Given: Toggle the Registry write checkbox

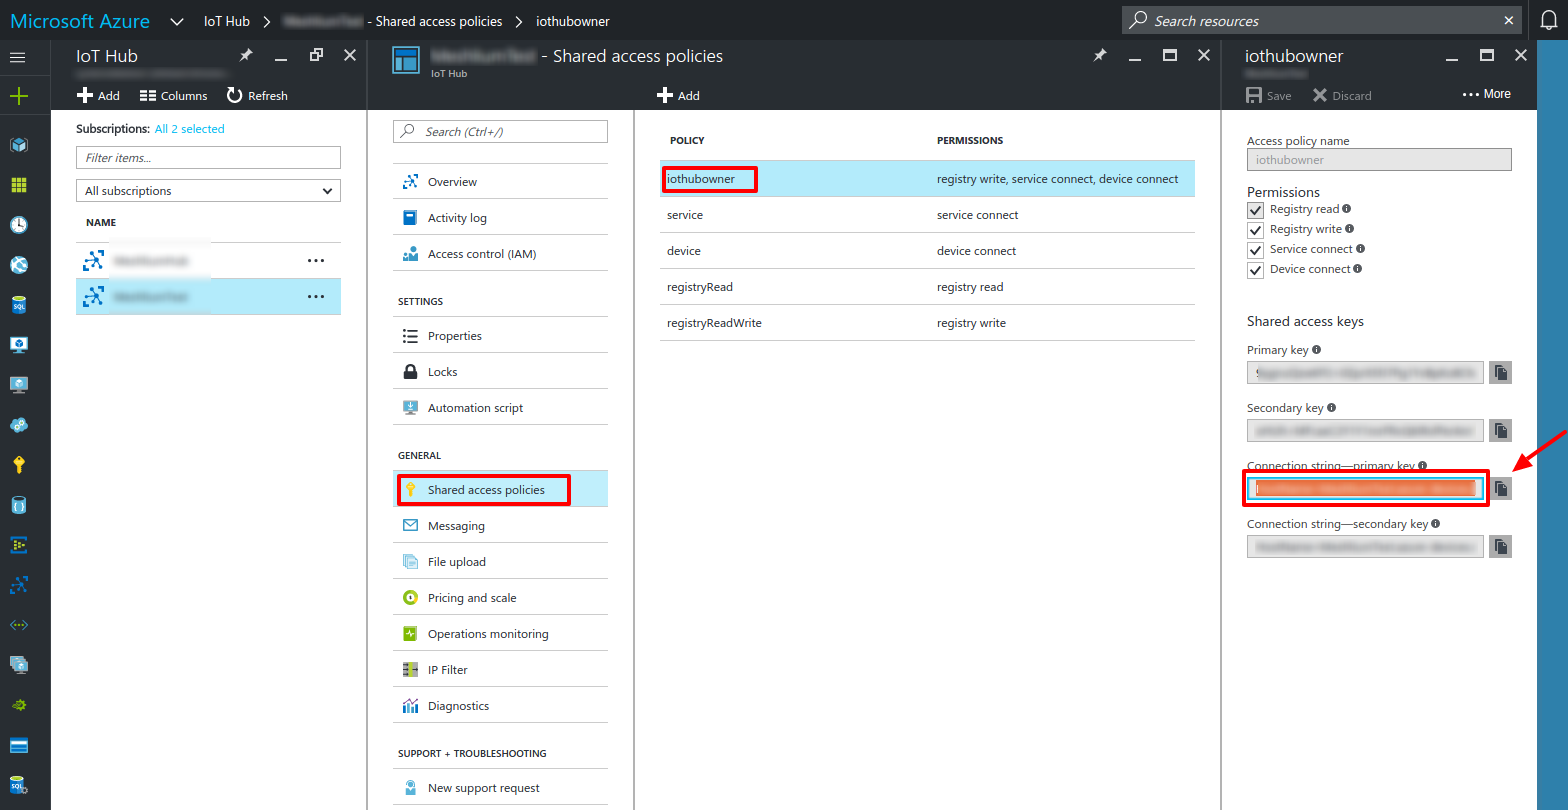Looking at the screenshot, I should point(1256,230).
